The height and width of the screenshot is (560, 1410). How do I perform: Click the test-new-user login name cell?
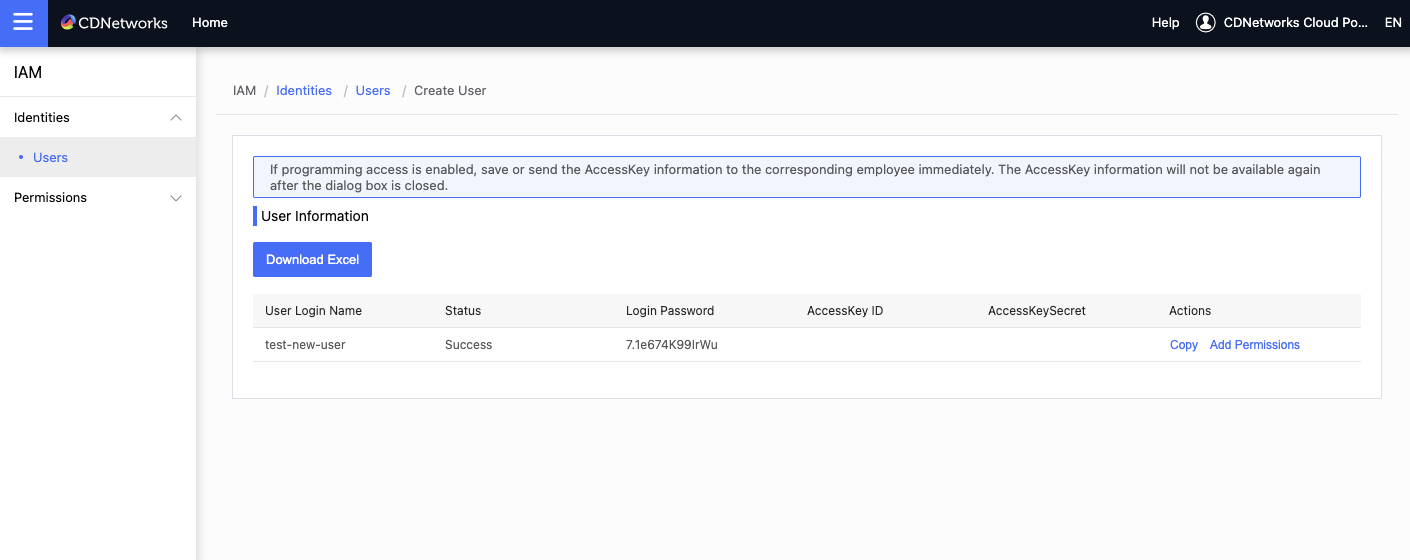pos(305,345)
